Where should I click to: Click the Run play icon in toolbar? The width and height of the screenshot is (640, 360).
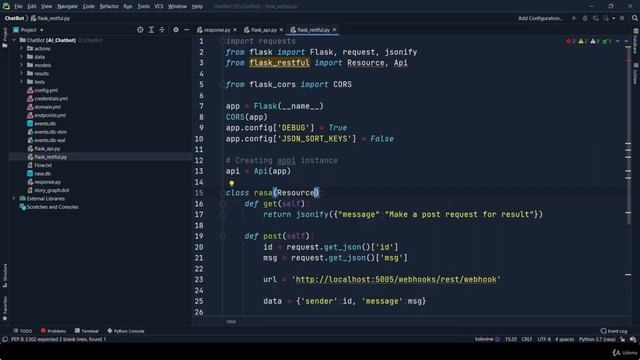pyautogui.click(x=574, y=18)
